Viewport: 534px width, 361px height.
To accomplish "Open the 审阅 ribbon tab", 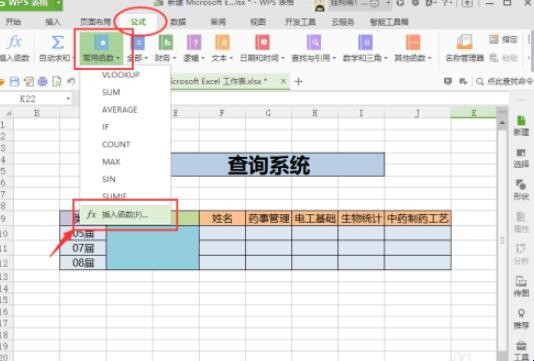I will [x=218, y=22].
